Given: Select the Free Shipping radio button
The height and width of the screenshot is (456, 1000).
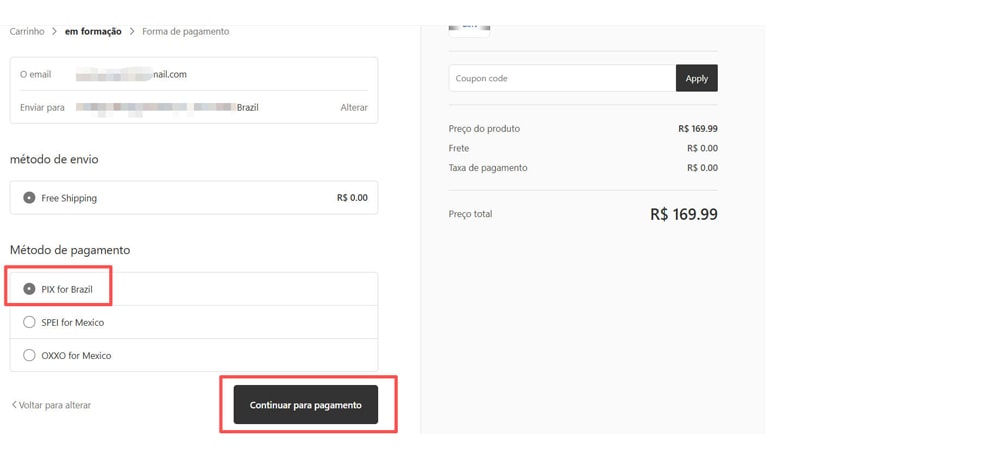Looking at the screenshot, I should (x=29, y=198).
